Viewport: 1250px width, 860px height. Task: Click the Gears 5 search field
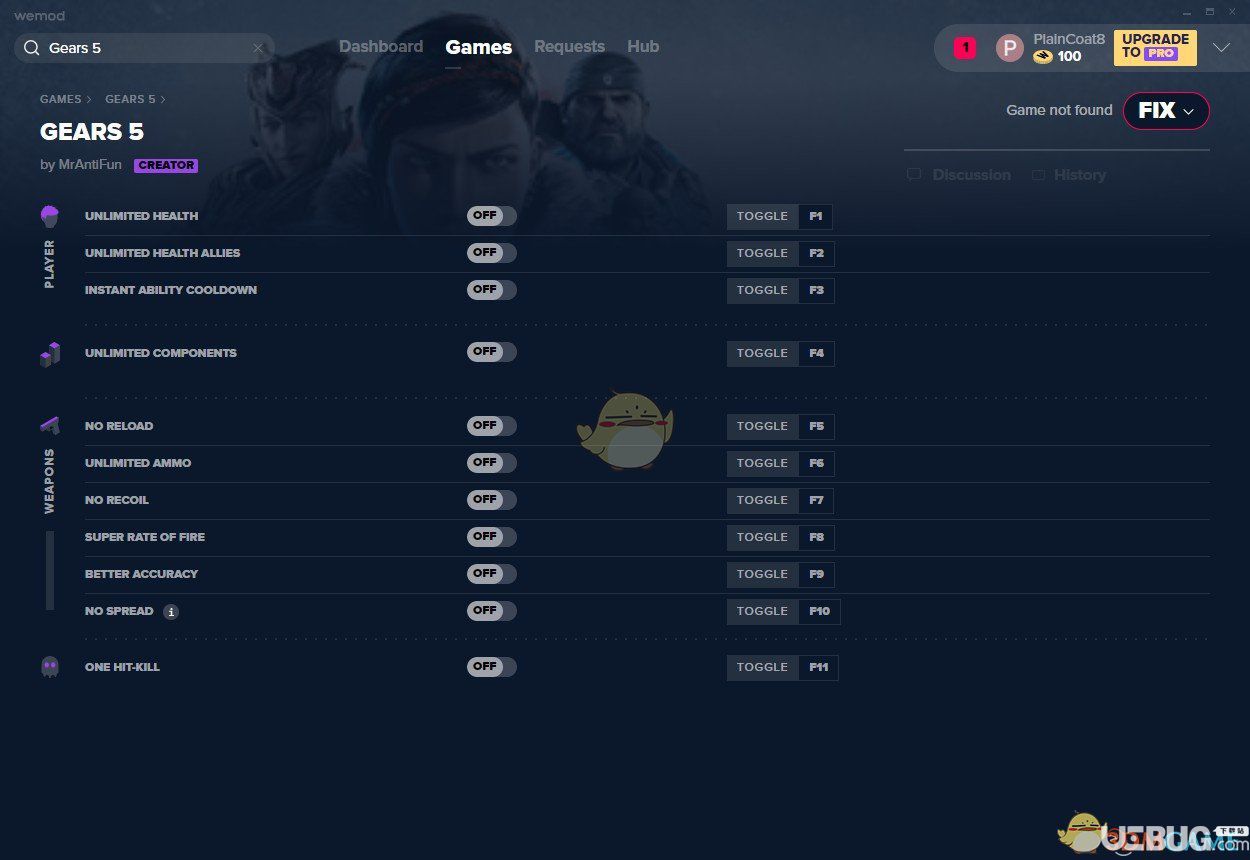(x=145, y=48)
